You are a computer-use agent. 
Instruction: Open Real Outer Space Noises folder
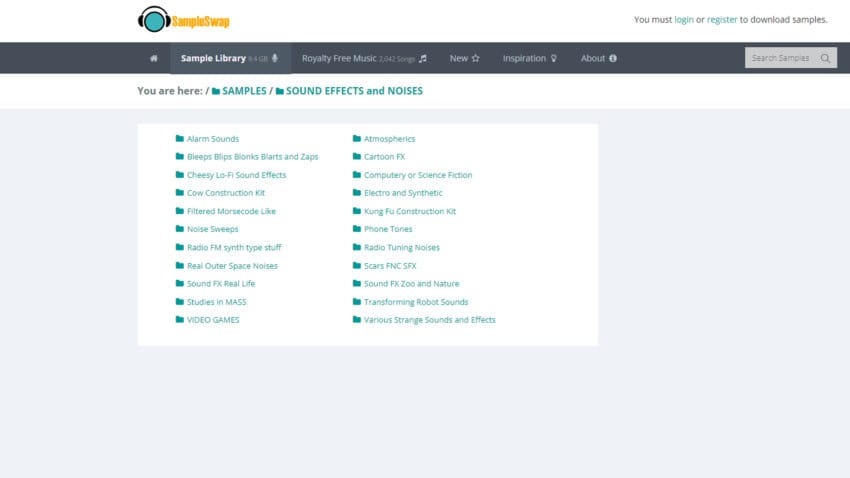[x=232, y=266]
